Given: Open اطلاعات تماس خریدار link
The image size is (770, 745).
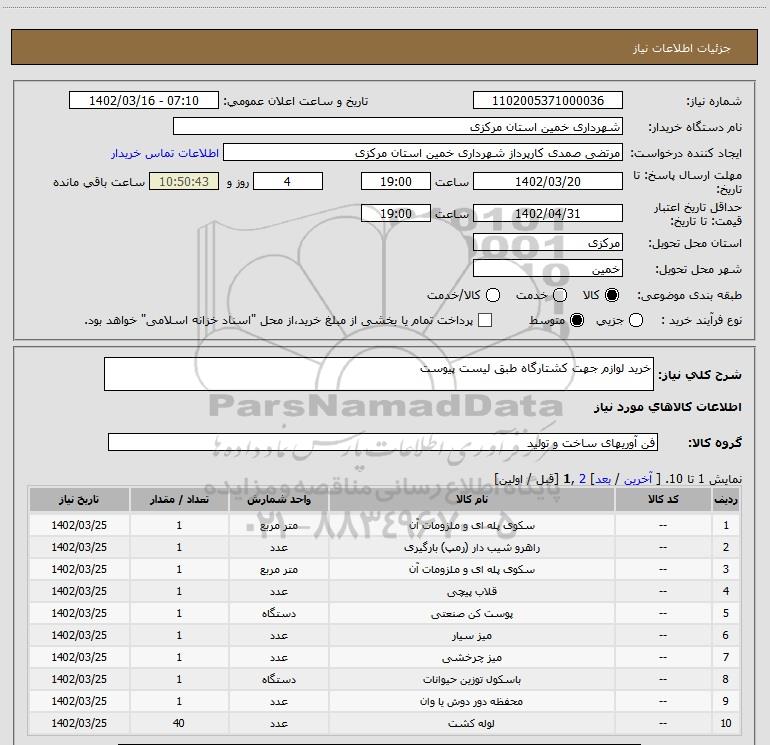Looking at the screenshot, I should [165, 153].
